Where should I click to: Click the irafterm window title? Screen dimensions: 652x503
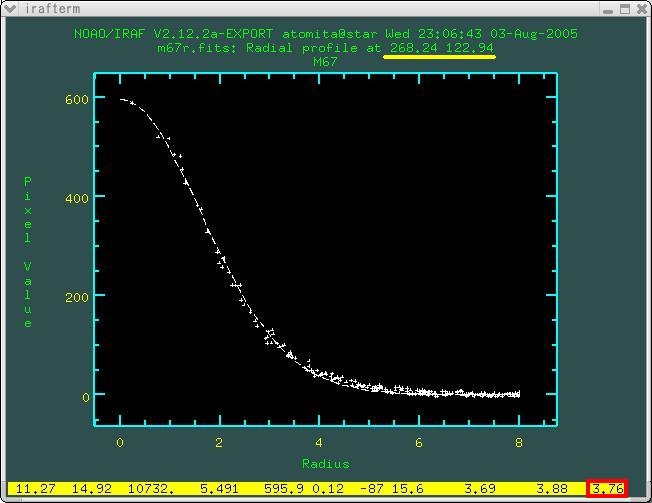click(52, 8)
